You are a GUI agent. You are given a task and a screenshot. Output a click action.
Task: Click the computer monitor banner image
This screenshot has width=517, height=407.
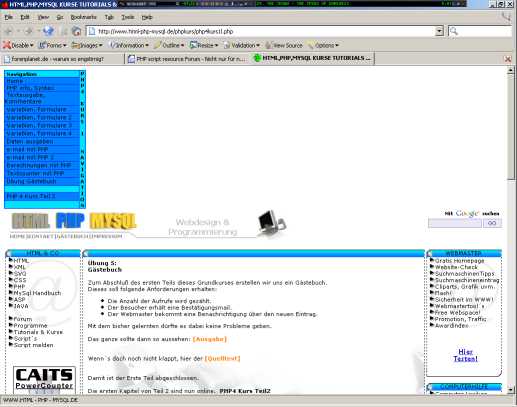(272, 223)
